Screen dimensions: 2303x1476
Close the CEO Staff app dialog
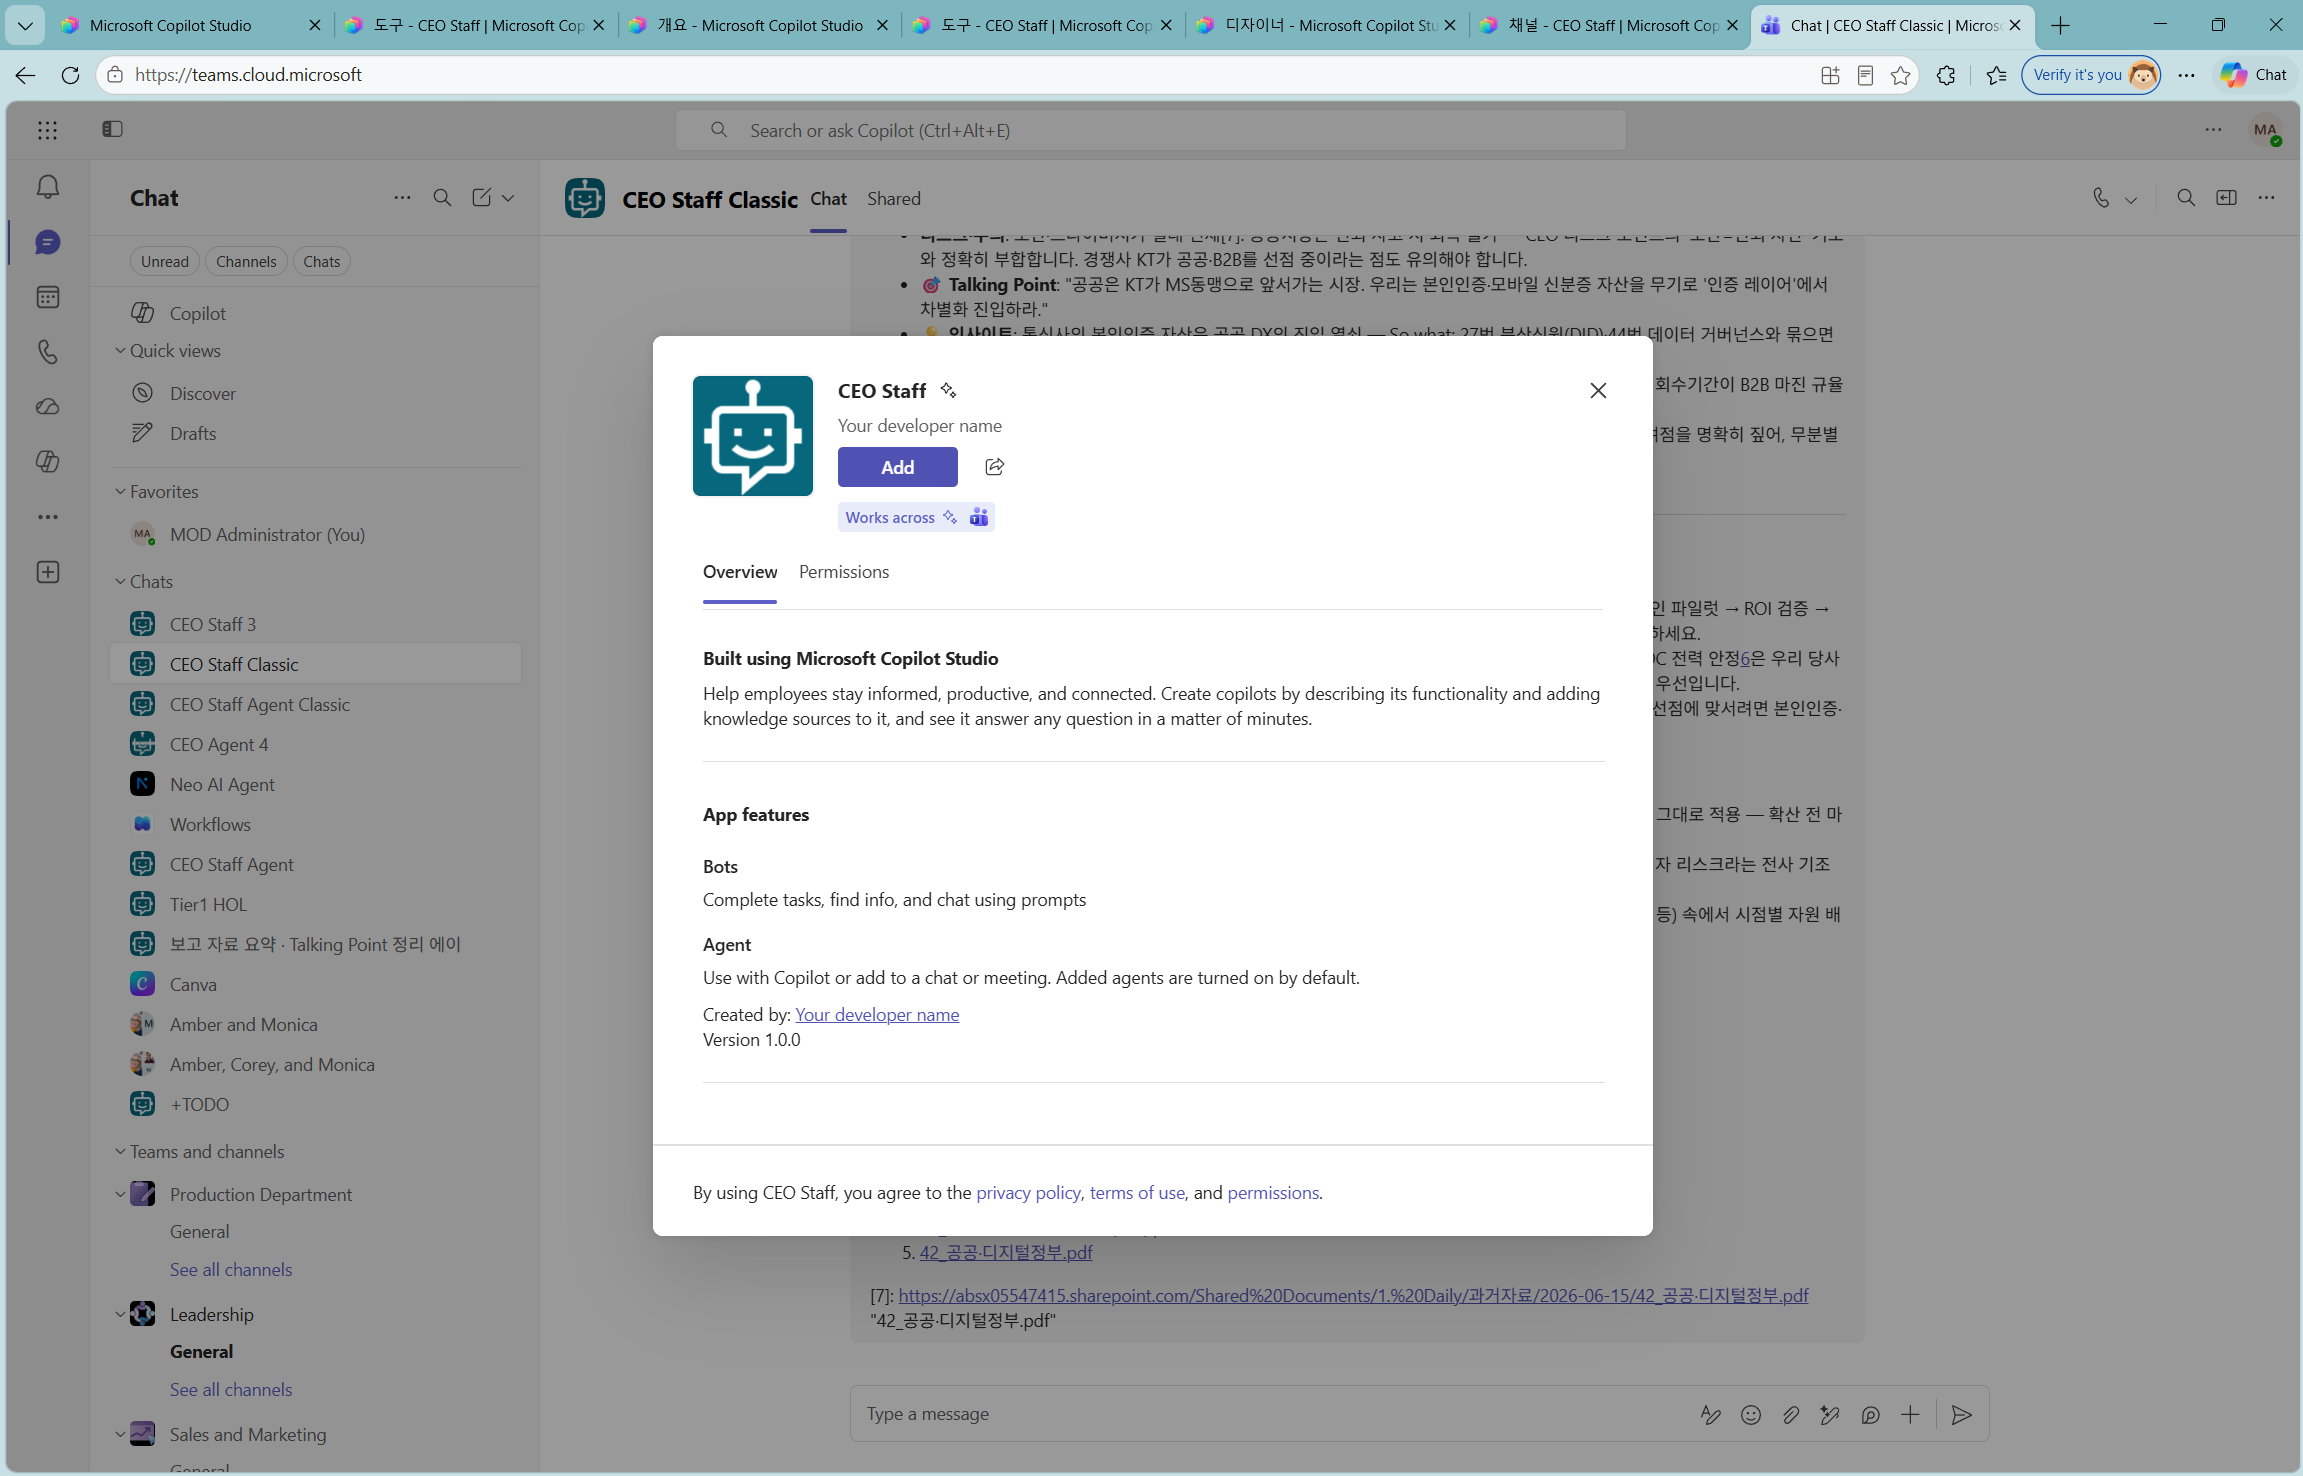(1598, 391)
